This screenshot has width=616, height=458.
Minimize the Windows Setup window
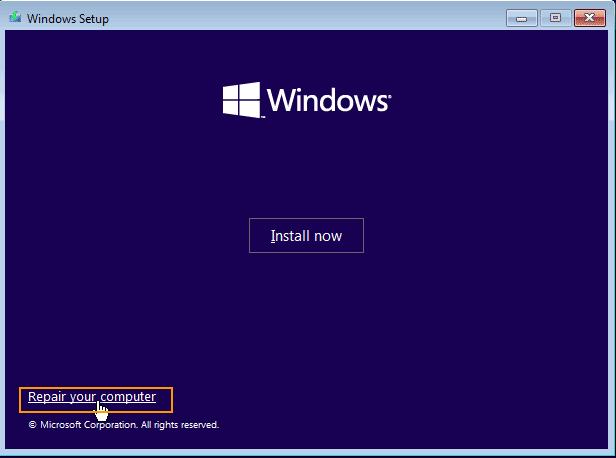click(521, 18)
